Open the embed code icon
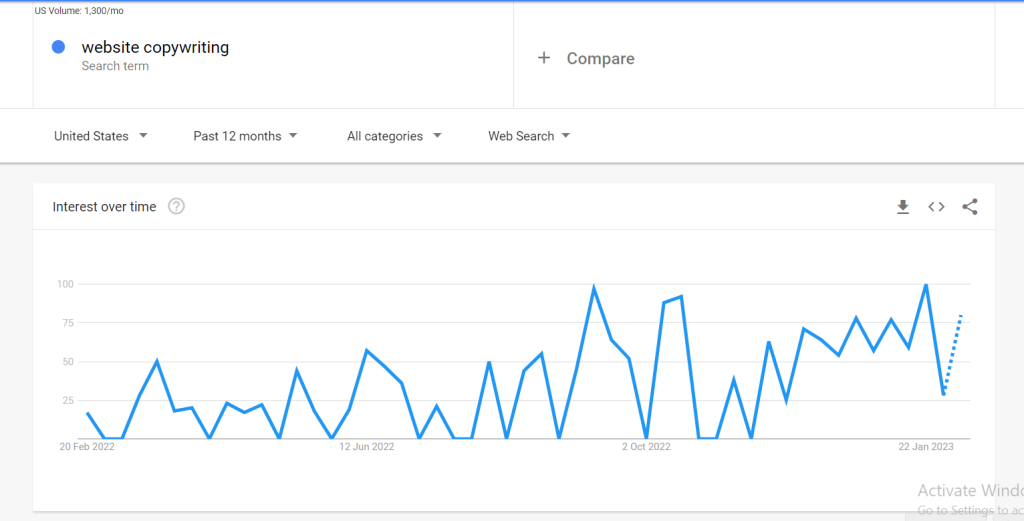The height and width of the screenshot is (521, 1024). pyautogui.click(x=936, y=207)
